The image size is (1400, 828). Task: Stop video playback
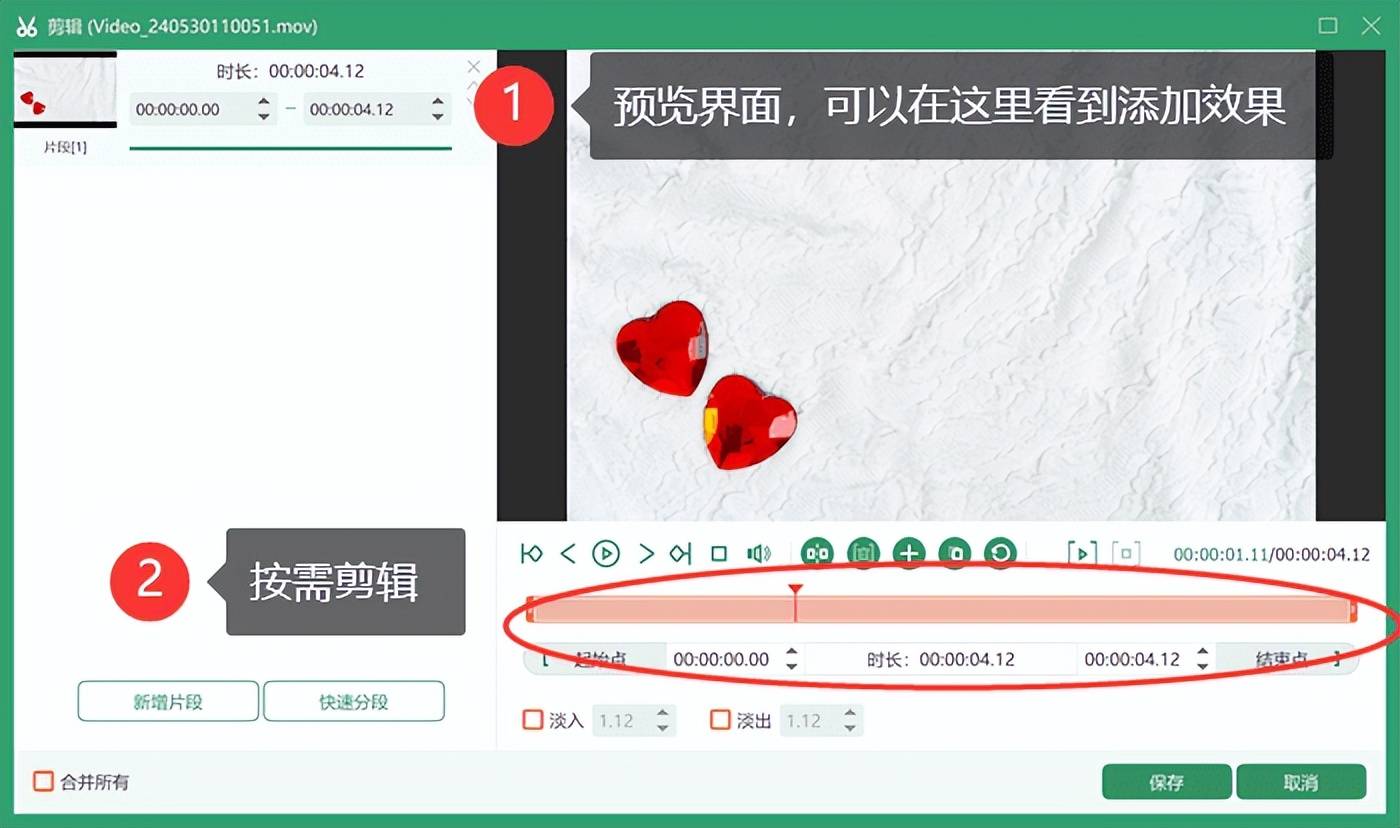tap(718, 553)
